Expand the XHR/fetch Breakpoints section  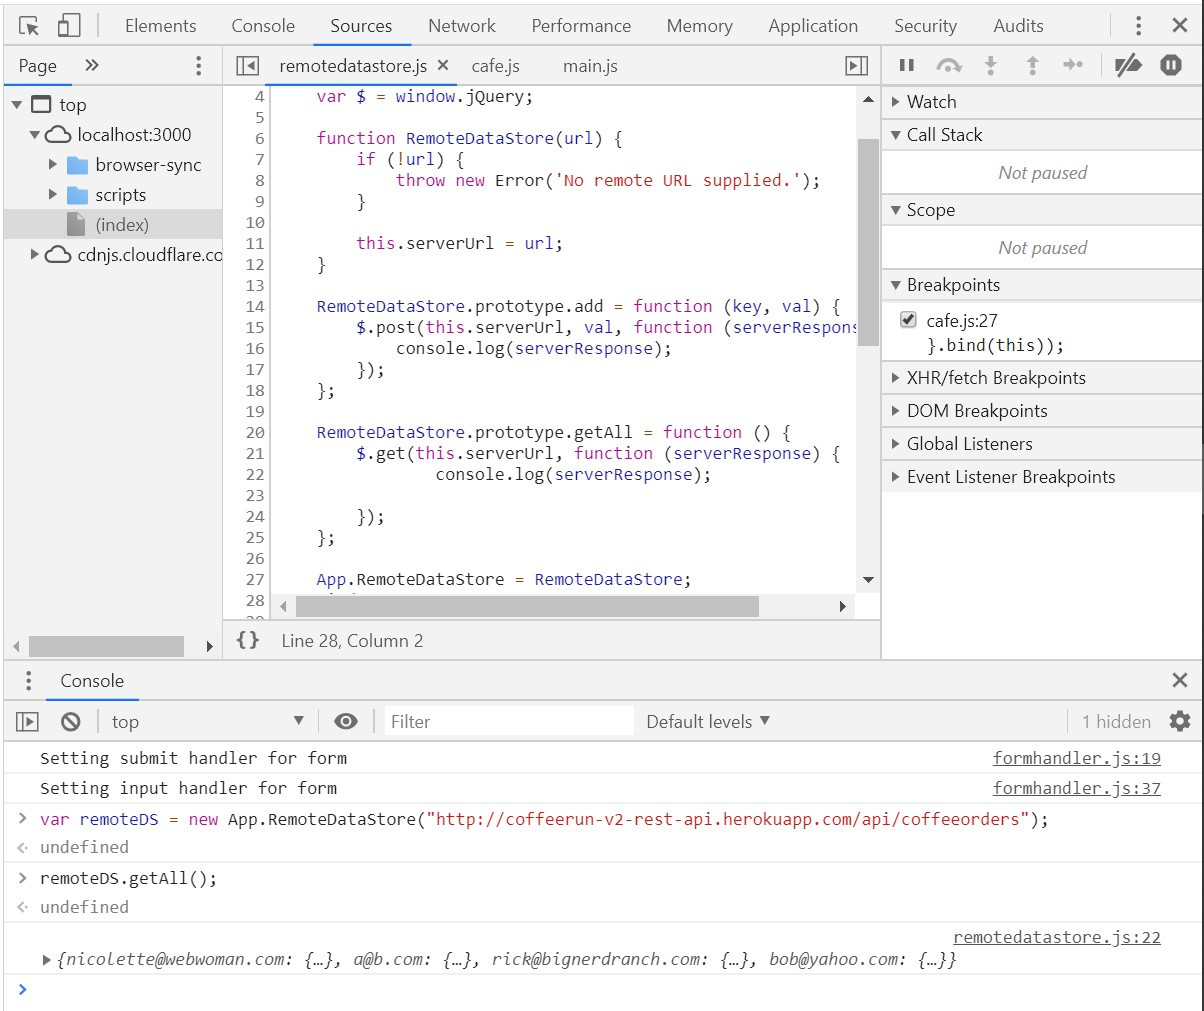[x=995, y=378]
